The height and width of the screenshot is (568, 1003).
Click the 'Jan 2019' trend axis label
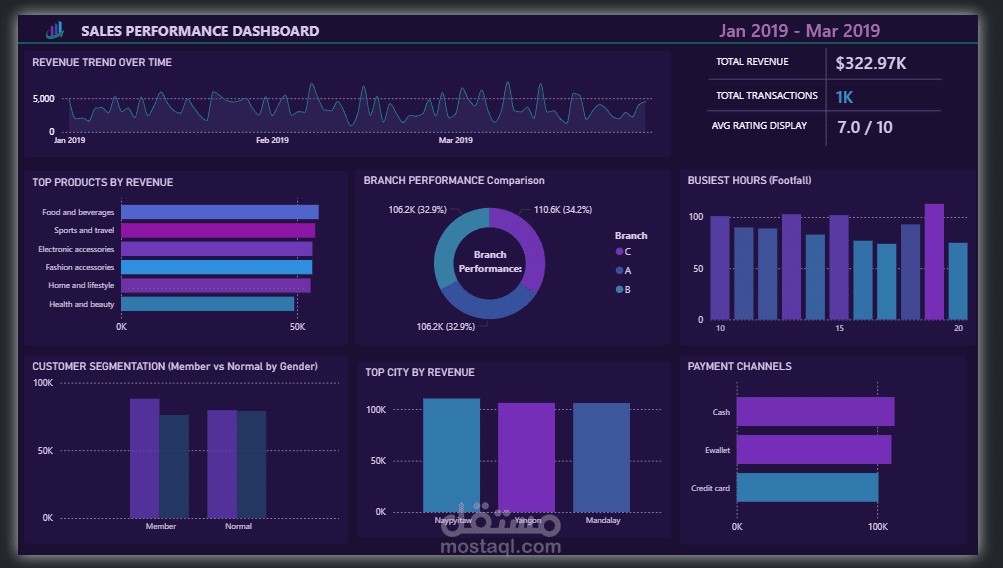point(69,140)
